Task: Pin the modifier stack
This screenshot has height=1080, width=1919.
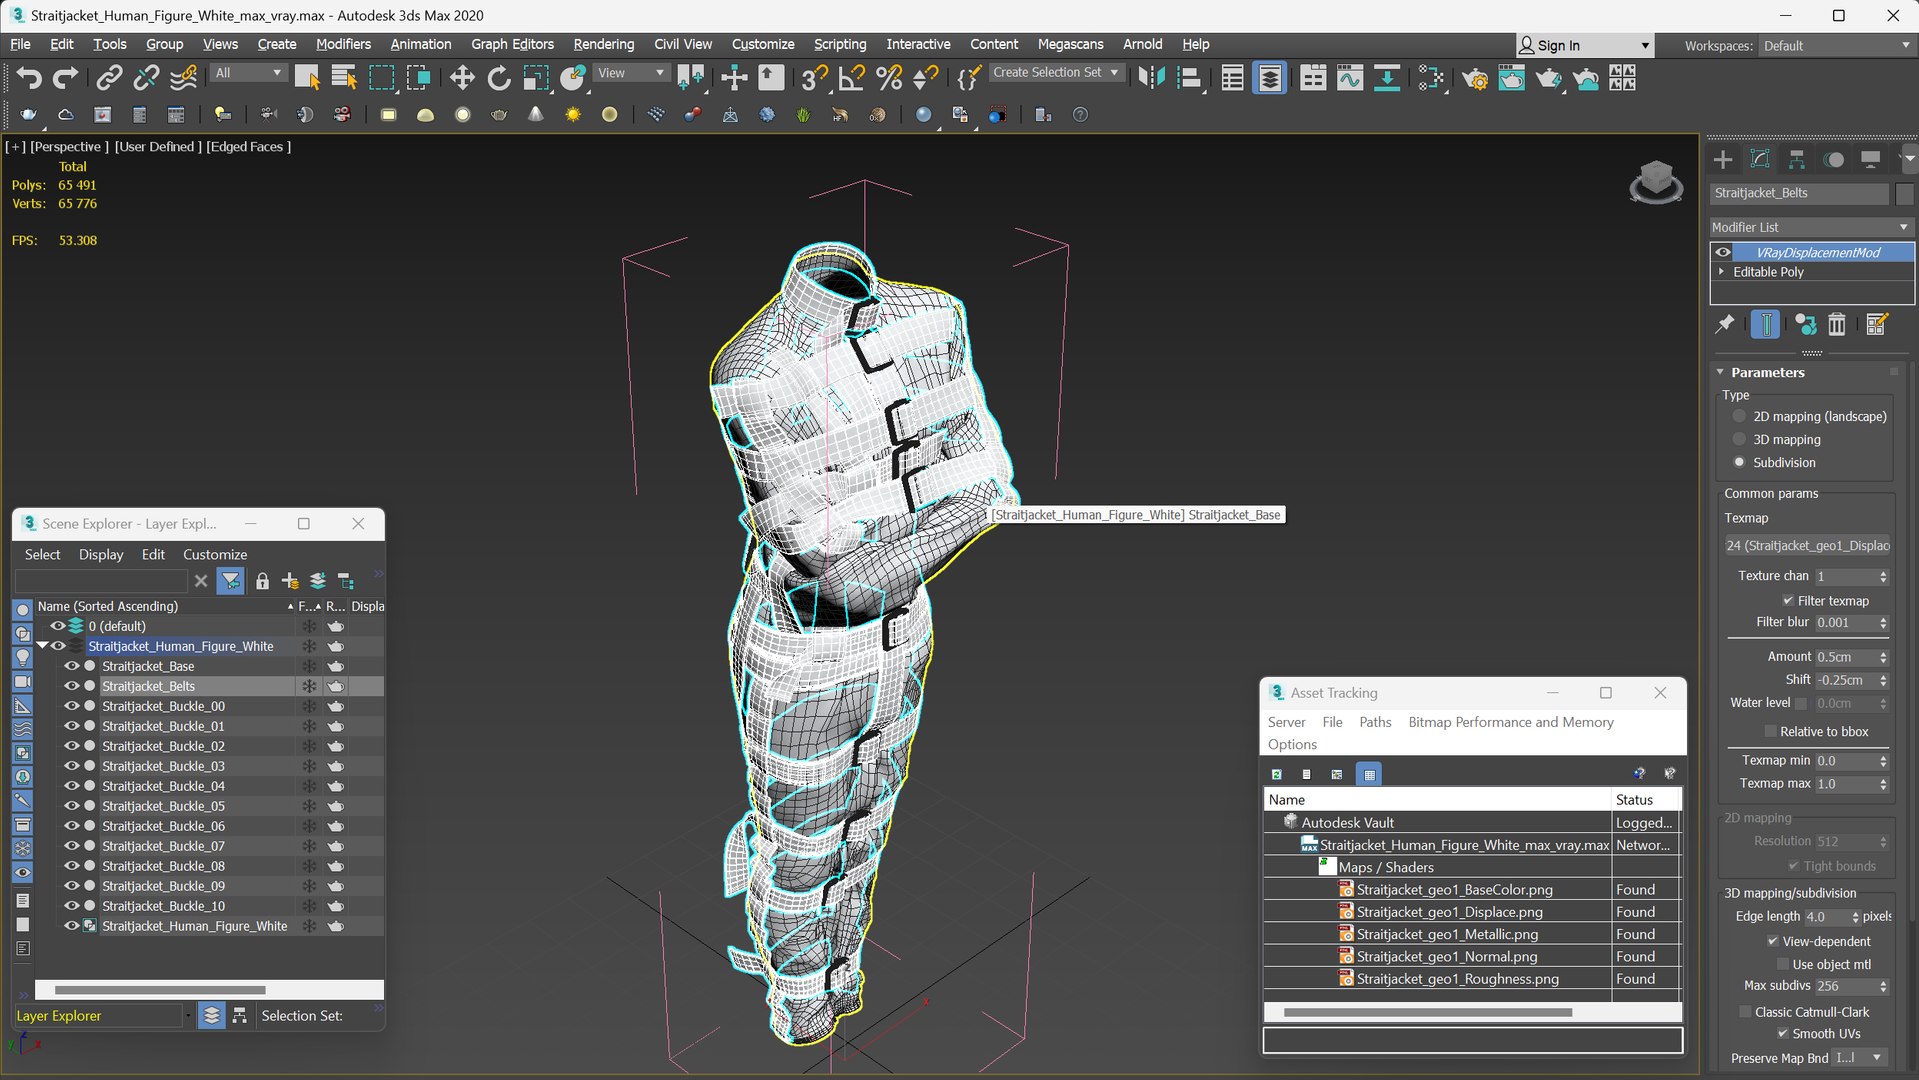Action: [x=1725, y=325]
